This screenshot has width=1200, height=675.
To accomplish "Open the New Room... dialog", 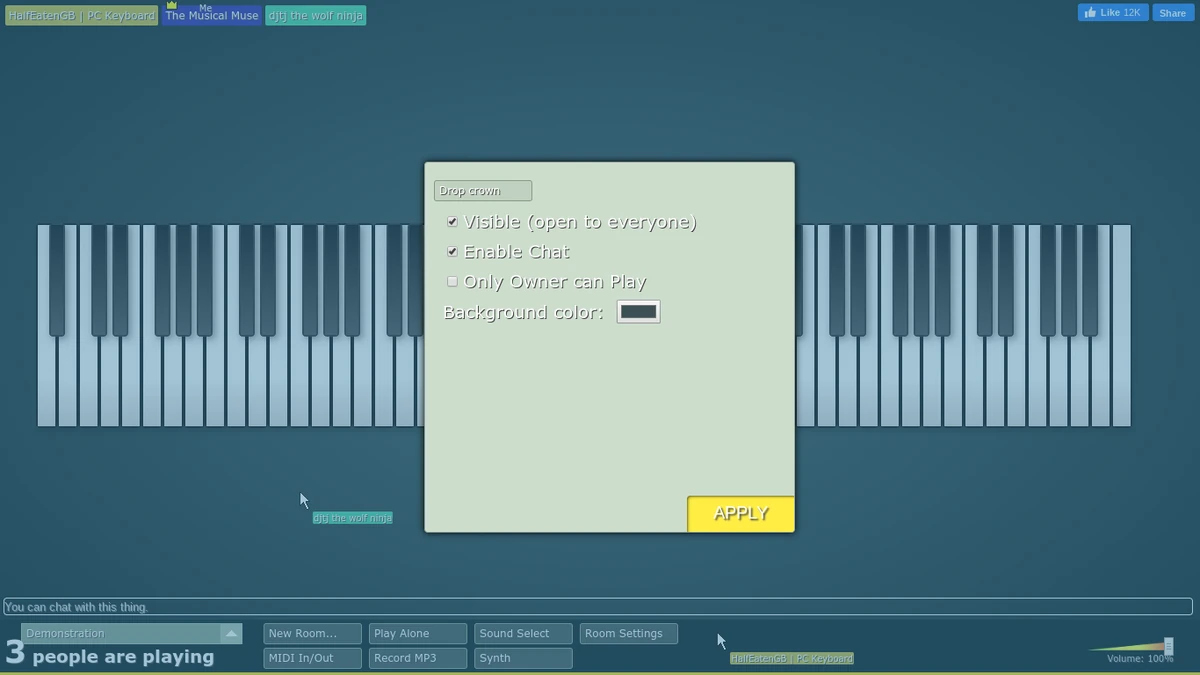I will pyautogui.click(x=311, y=633).
